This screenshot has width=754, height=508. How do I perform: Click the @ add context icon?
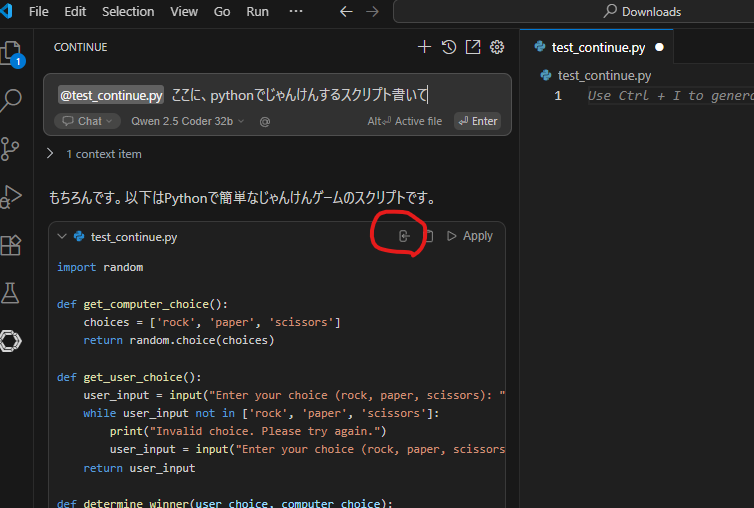(264, 122)
